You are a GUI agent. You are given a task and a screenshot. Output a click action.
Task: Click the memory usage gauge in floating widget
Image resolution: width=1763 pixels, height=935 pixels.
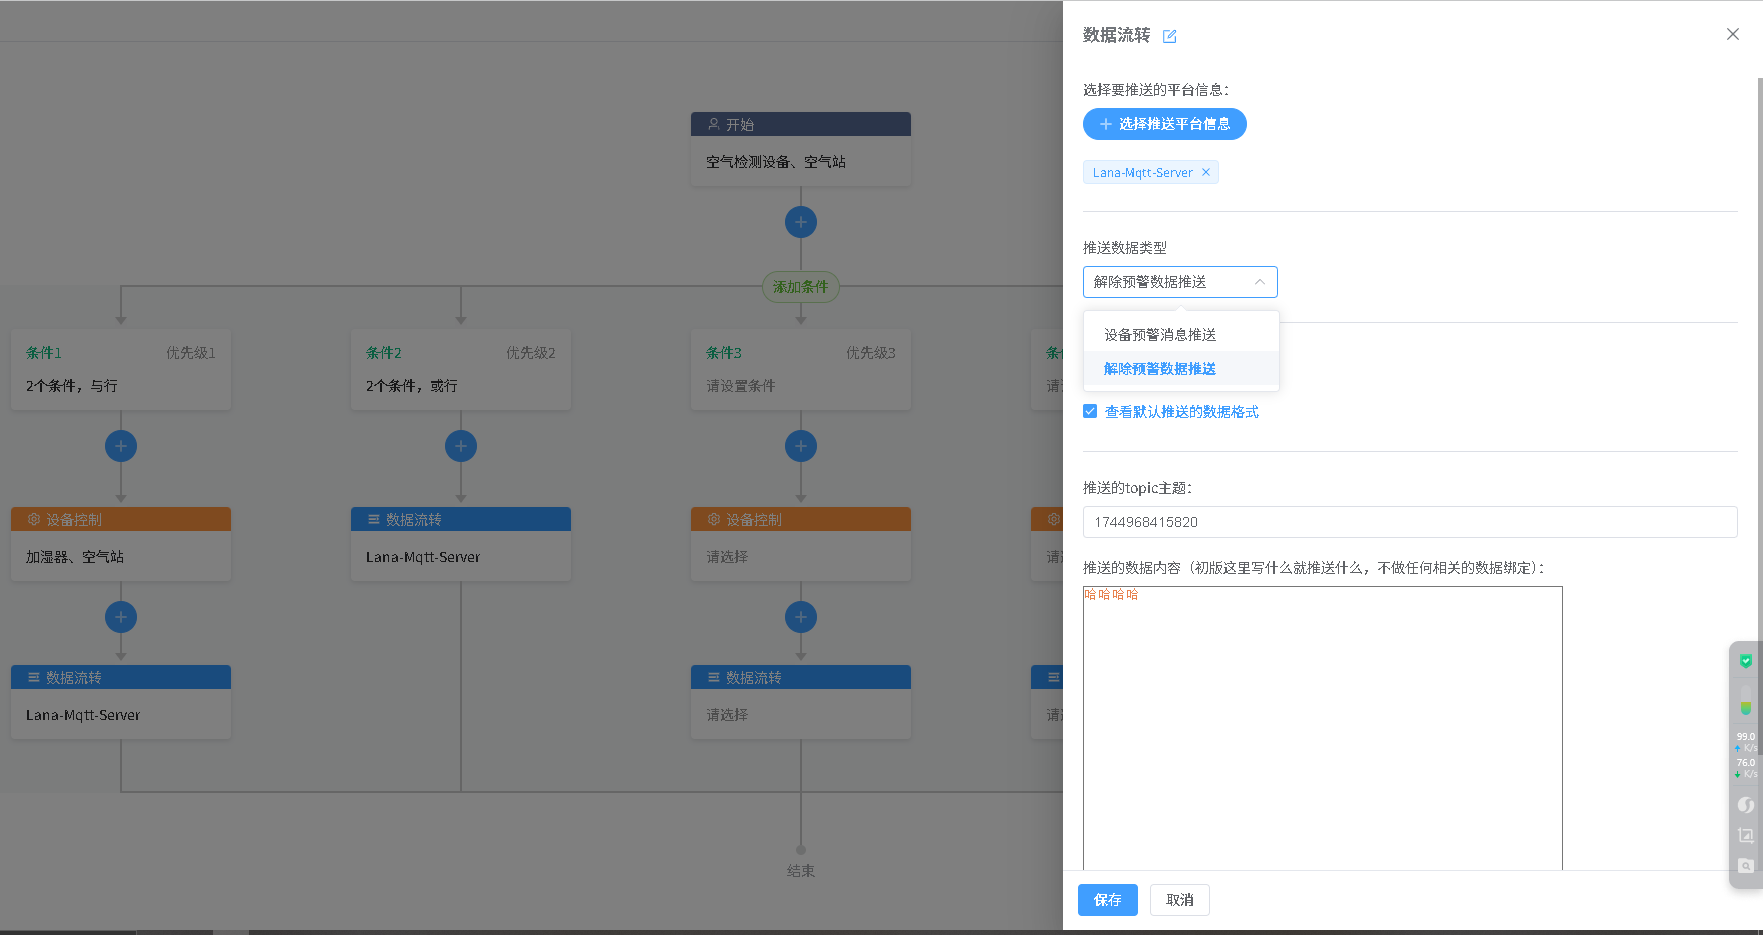pyautogui.click(x=1745, y=700)
